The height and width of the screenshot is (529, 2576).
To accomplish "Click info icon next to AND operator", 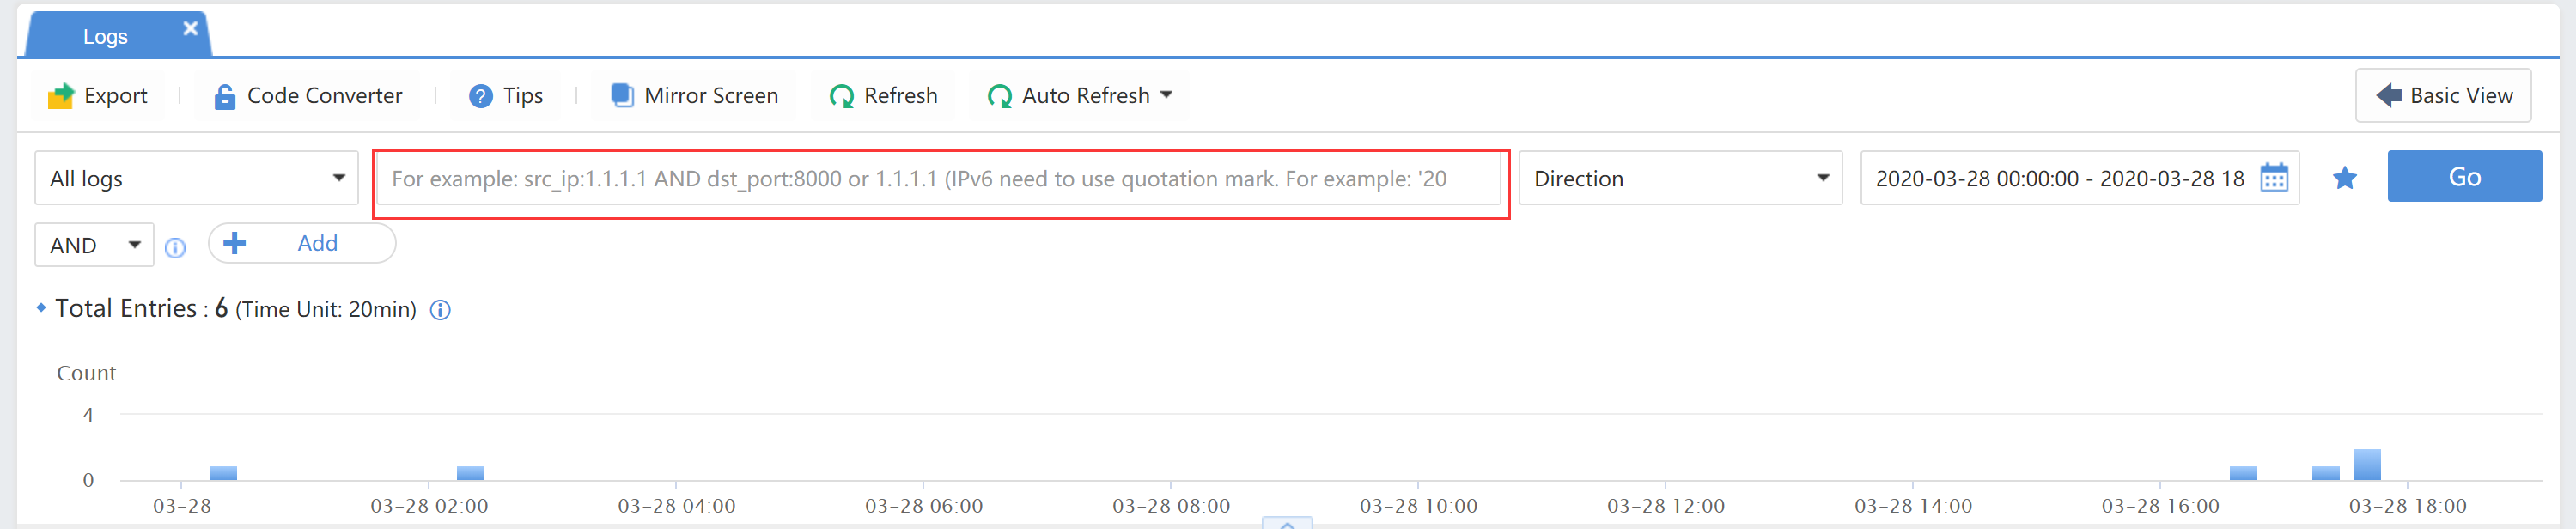I will [x=175, y=248].
